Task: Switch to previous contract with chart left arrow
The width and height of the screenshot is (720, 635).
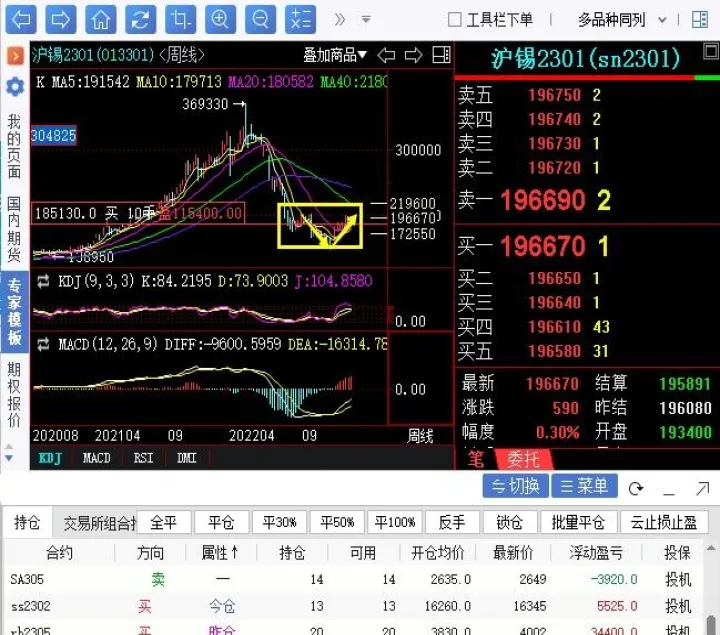Action: pyautogui.click(x=386, y=55)
